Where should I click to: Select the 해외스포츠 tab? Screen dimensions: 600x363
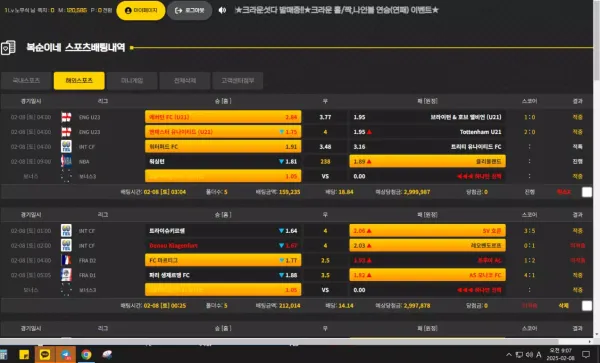(79, 81)
